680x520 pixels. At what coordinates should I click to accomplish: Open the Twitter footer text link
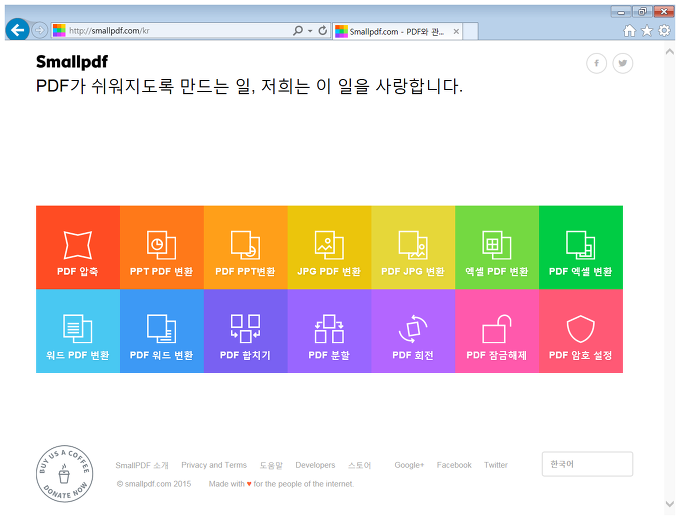[x=496, y=465]
